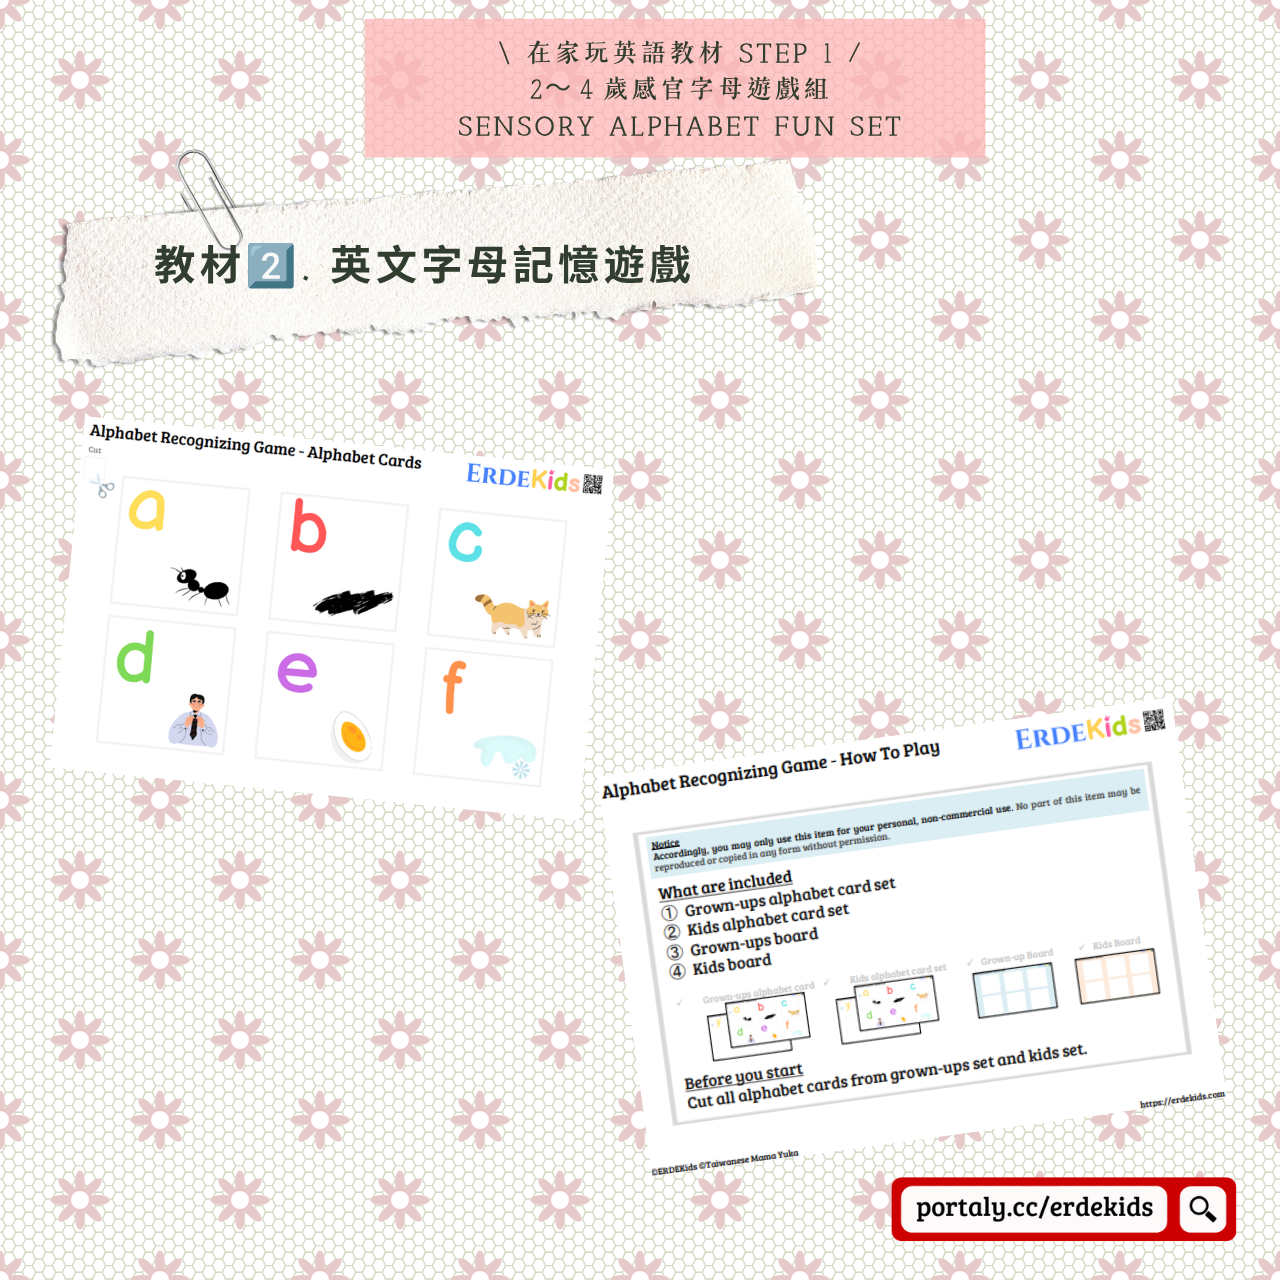Select the red letter b

point(308,526)
